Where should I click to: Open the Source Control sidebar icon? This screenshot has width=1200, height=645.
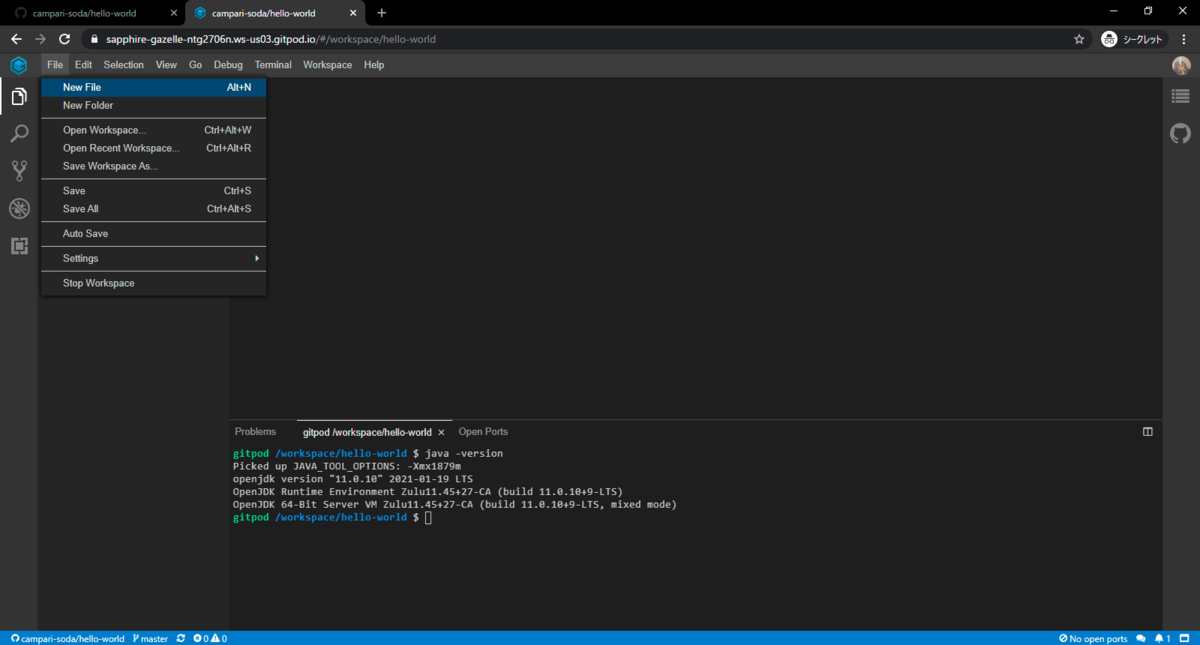[18, 170]
